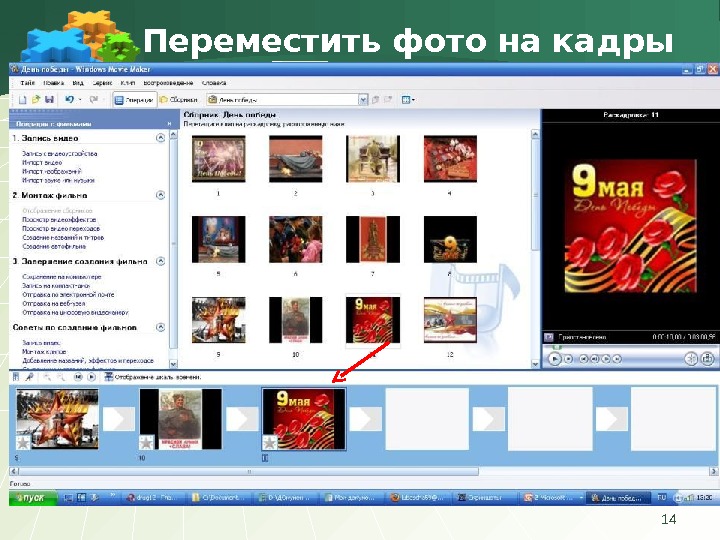Click the Split clip icon under preview
Screen dimensions: 720x540
(691, 358)
